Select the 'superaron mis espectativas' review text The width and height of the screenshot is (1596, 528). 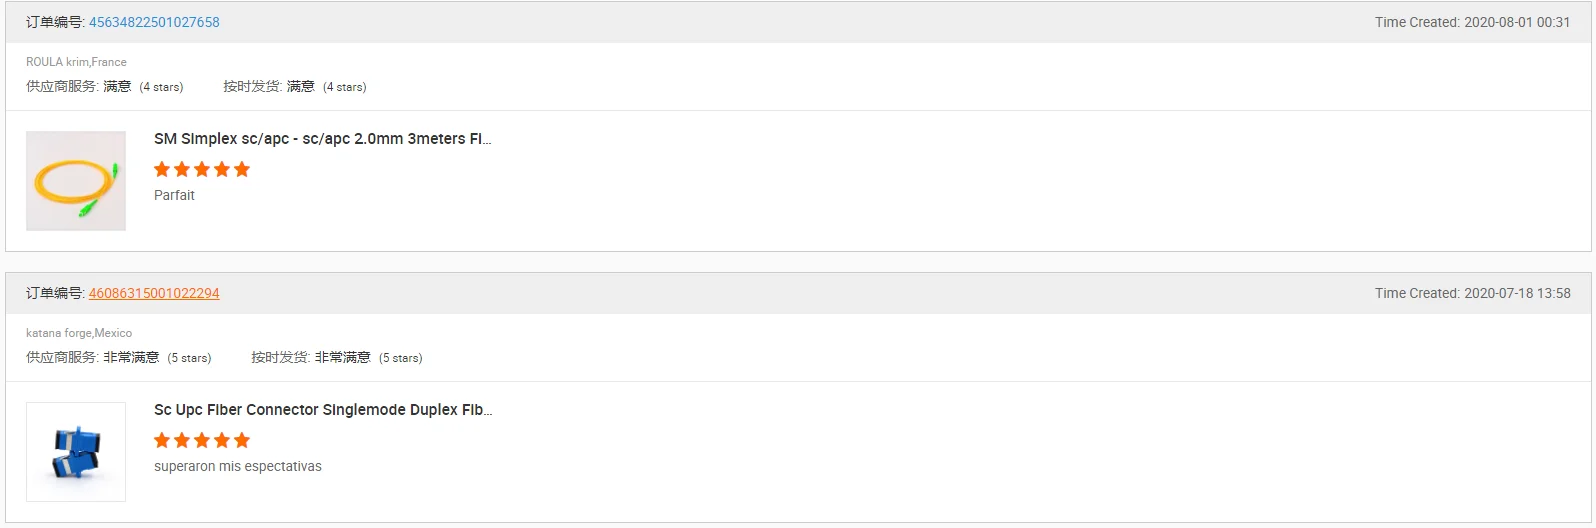click(238, 466)
